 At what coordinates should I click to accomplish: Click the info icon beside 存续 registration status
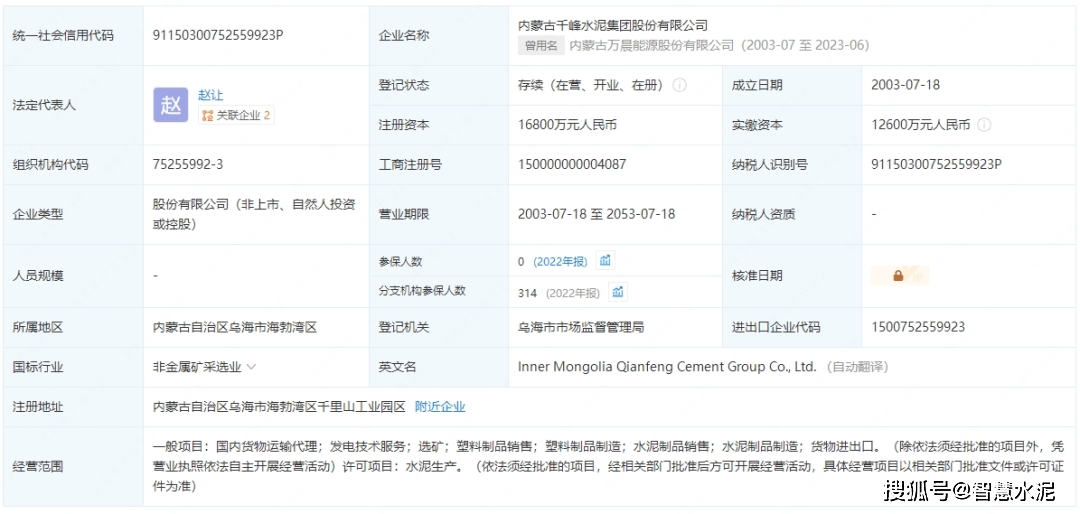click(680, 85)
